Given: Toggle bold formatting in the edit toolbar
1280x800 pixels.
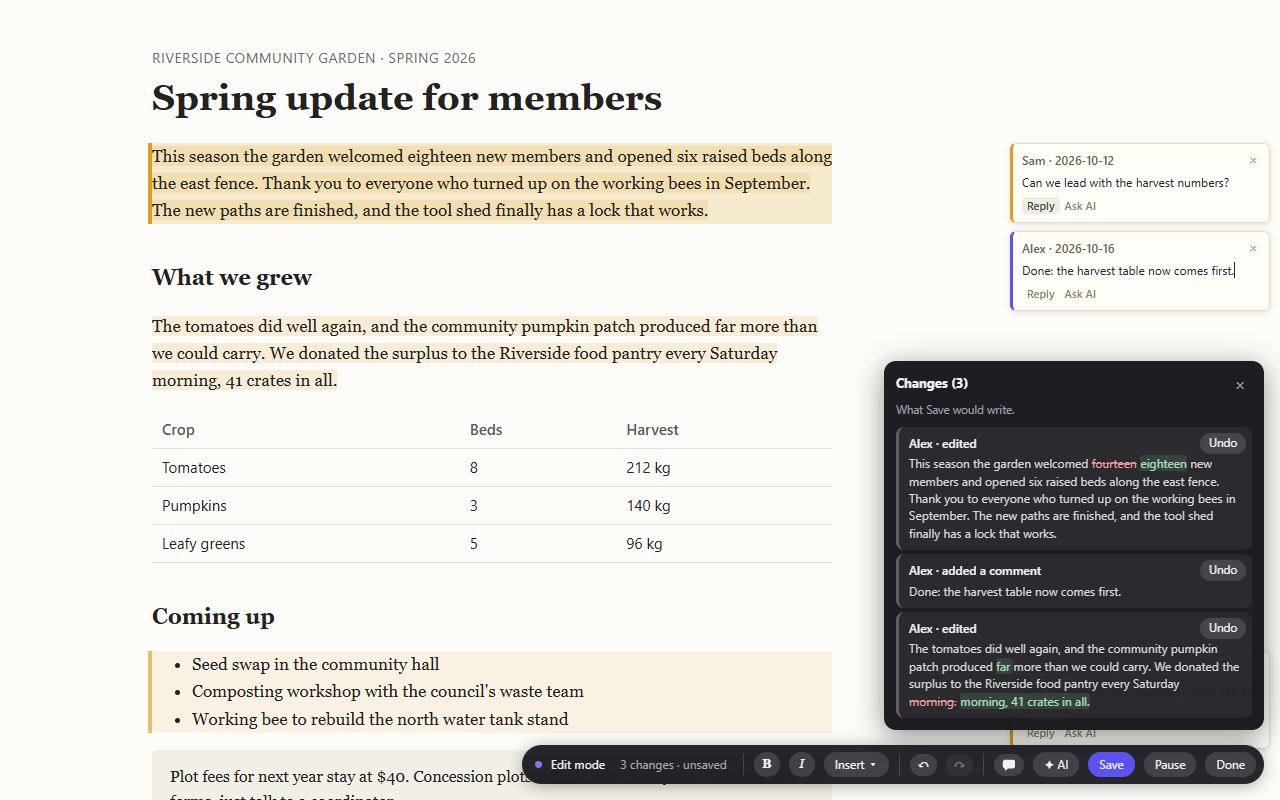Looking at the screenshot, I should coord(767,765).
